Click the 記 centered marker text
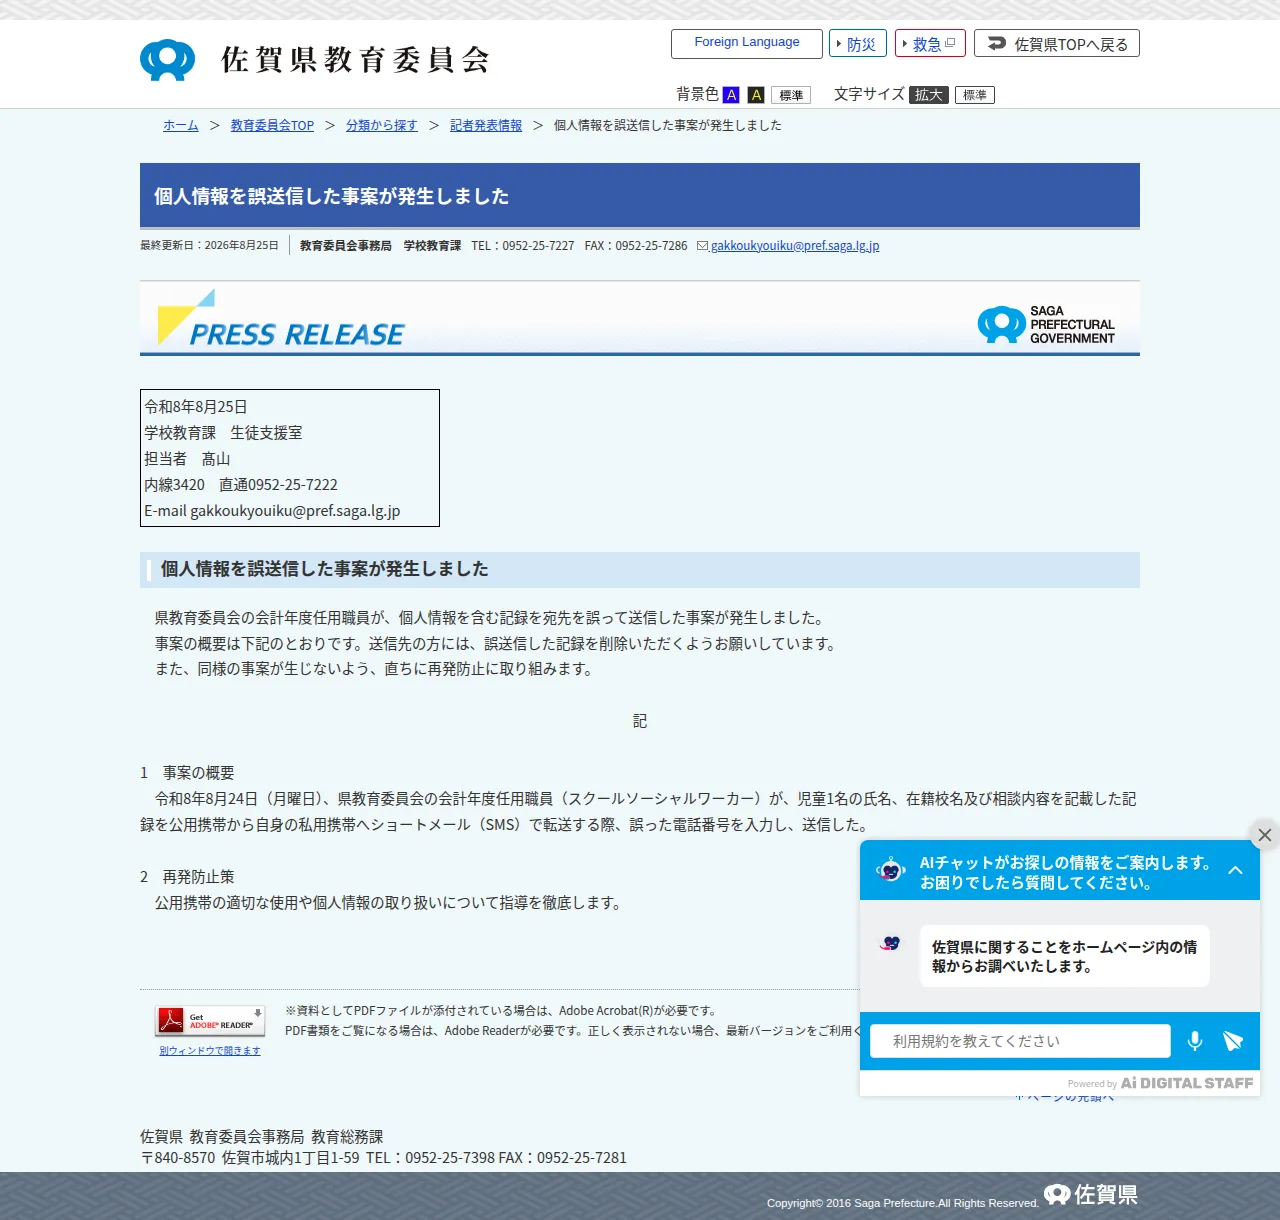Viewport: 1280px width, 1220px height. pyautogui.click(x=640, y=721)
